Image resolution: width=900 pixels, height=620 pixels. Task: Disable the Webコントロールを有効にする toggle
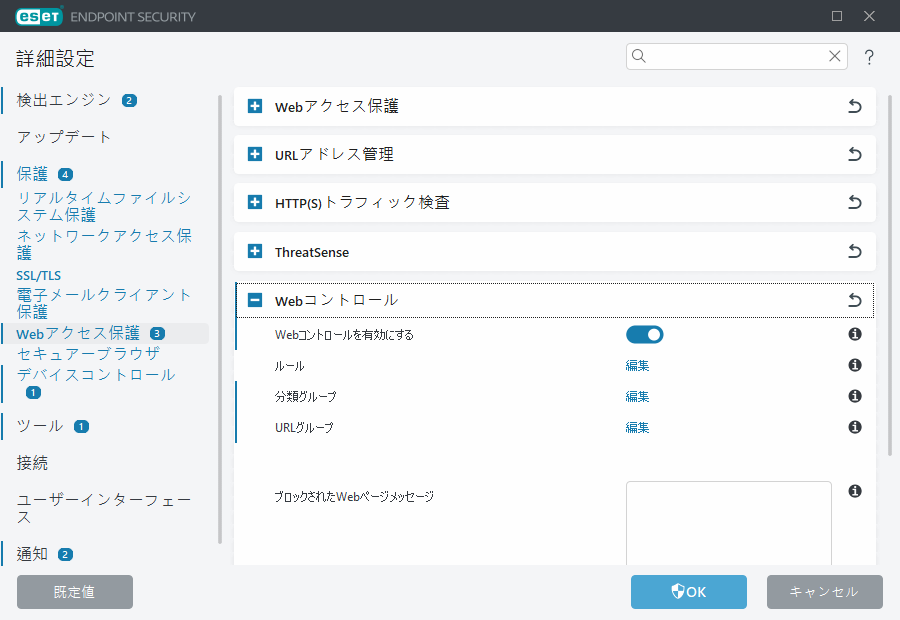click(x=645, y=334)
